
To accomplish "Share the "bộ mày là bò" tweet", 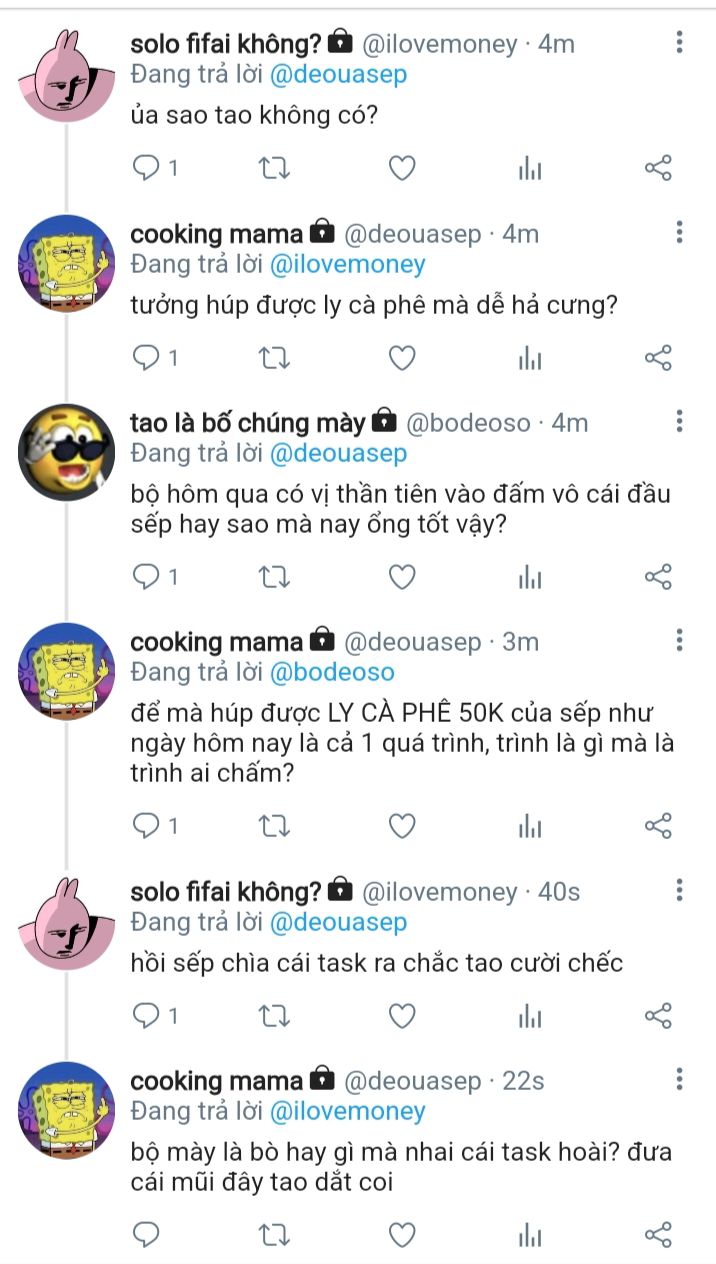I will pos(658,1235).
